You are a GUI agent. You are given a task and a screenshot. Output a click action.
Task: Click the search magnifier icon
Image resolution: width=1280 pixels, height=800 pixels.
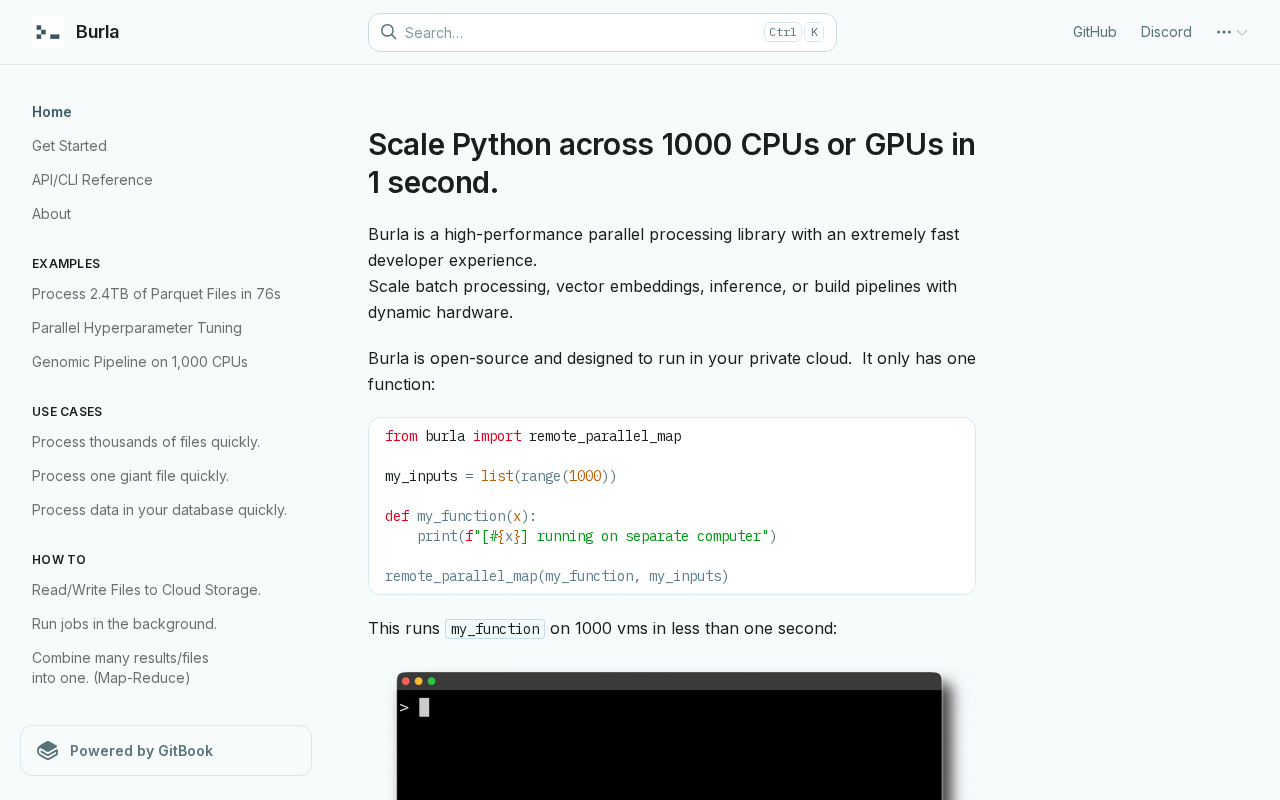(x=389, y=32)
